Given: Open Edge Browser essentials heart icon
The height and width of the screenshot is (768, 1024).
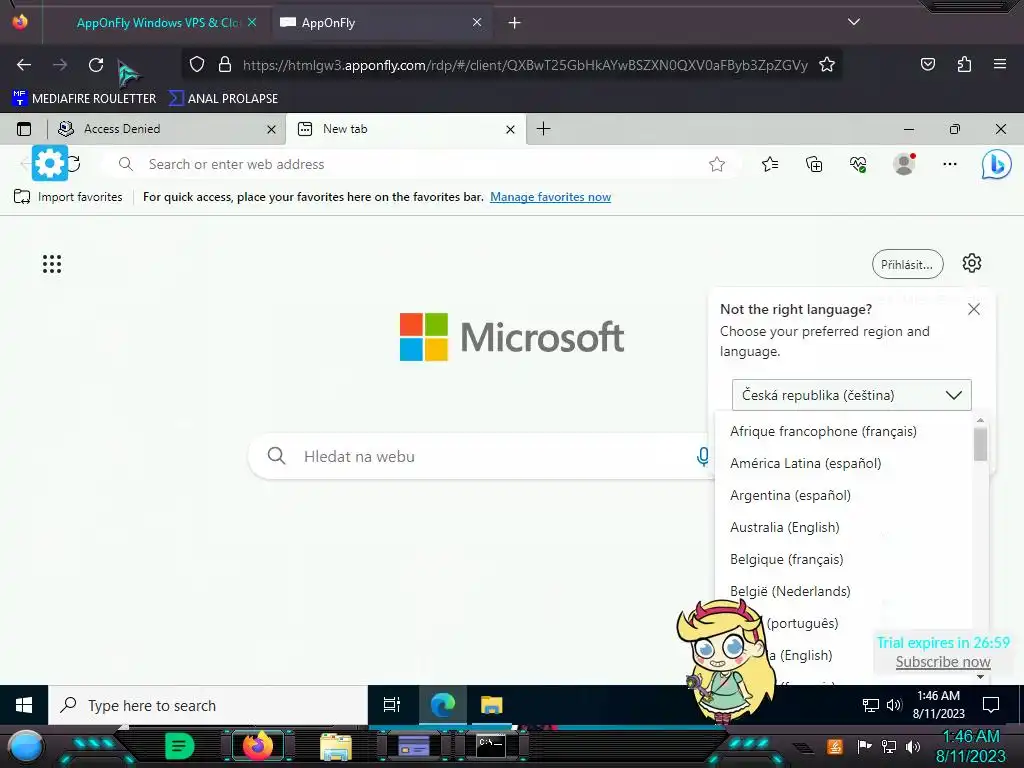Looking at the screenshot, I should [x=857, y=164].
